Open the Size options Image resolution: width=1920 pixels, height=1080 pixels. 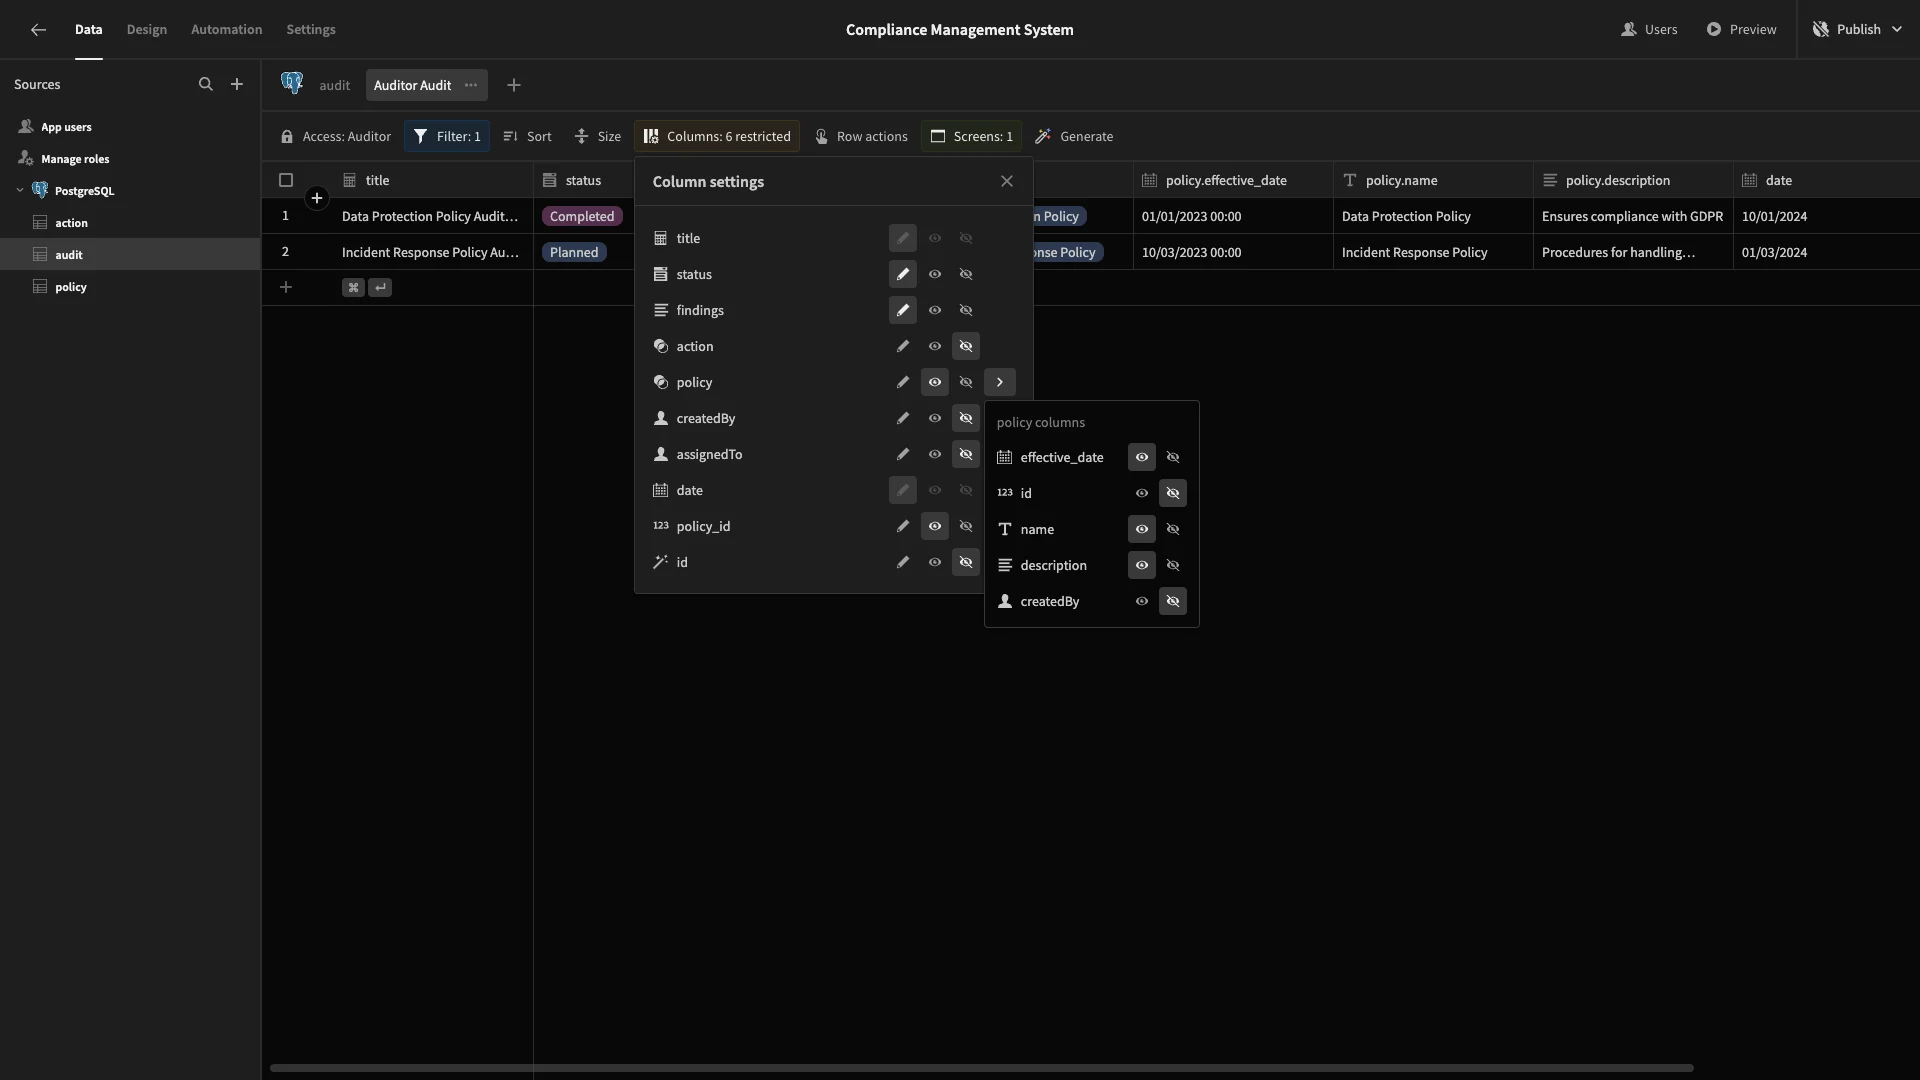pos(598,137)
